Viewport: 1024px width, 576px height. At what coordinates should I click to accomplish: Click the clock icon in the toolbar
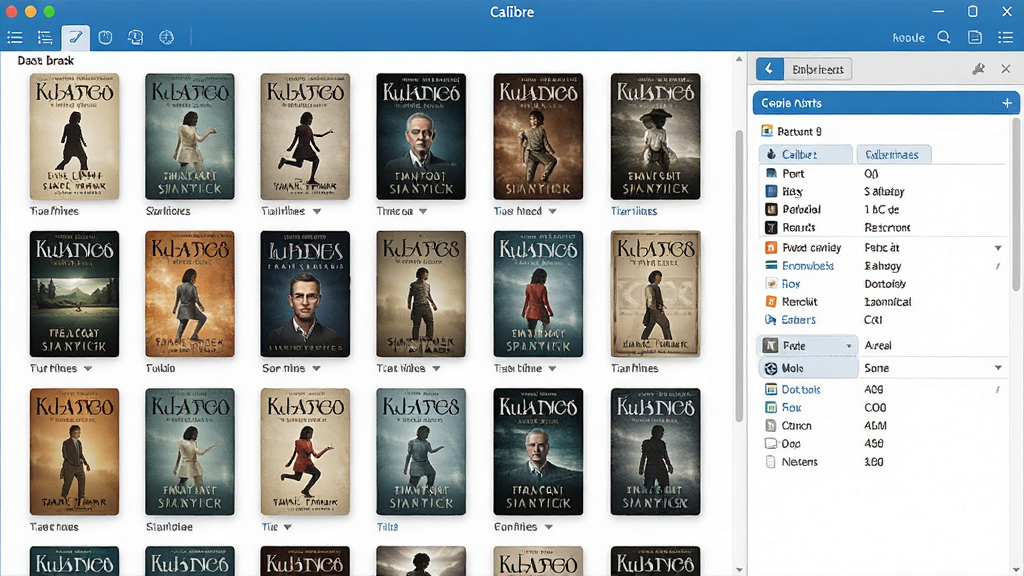105,38
